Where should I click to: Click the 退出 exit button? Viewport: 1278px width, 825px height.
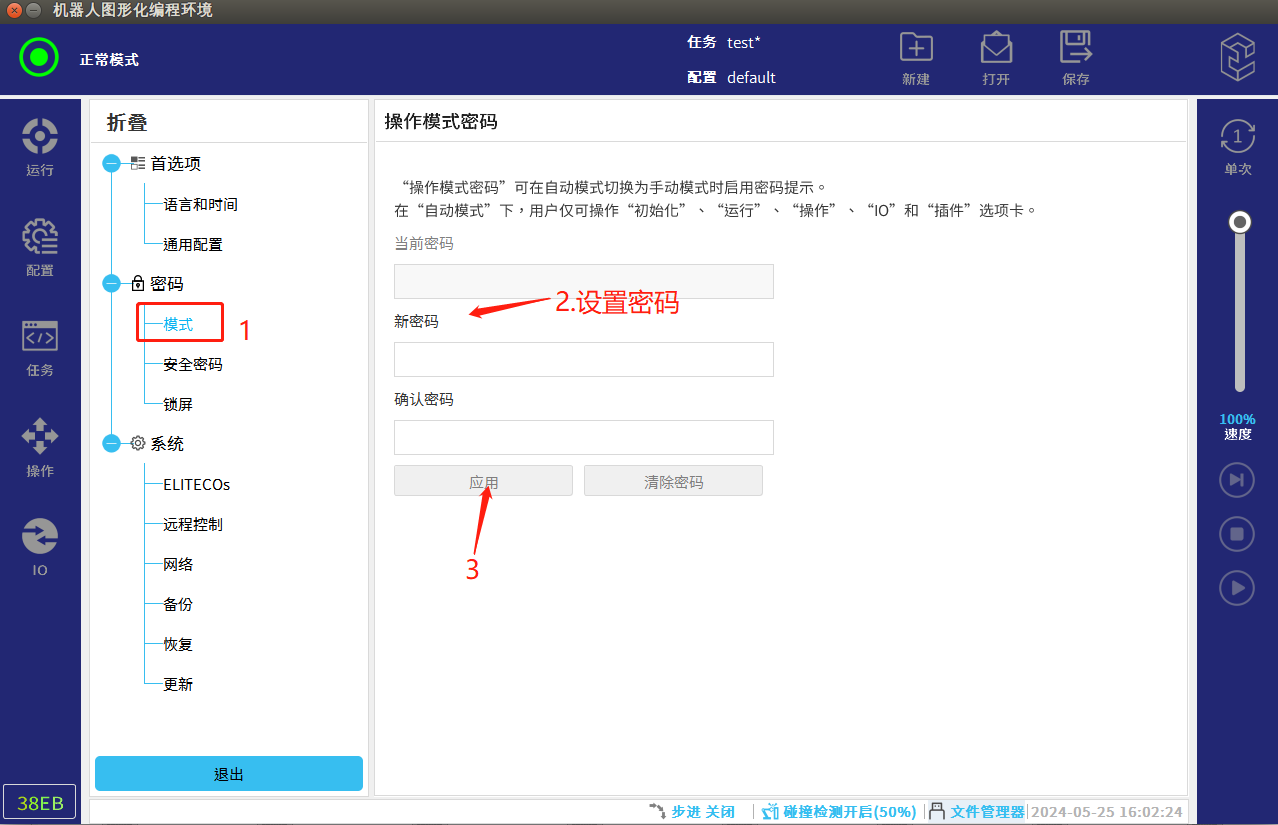click(x=229, y=774)
